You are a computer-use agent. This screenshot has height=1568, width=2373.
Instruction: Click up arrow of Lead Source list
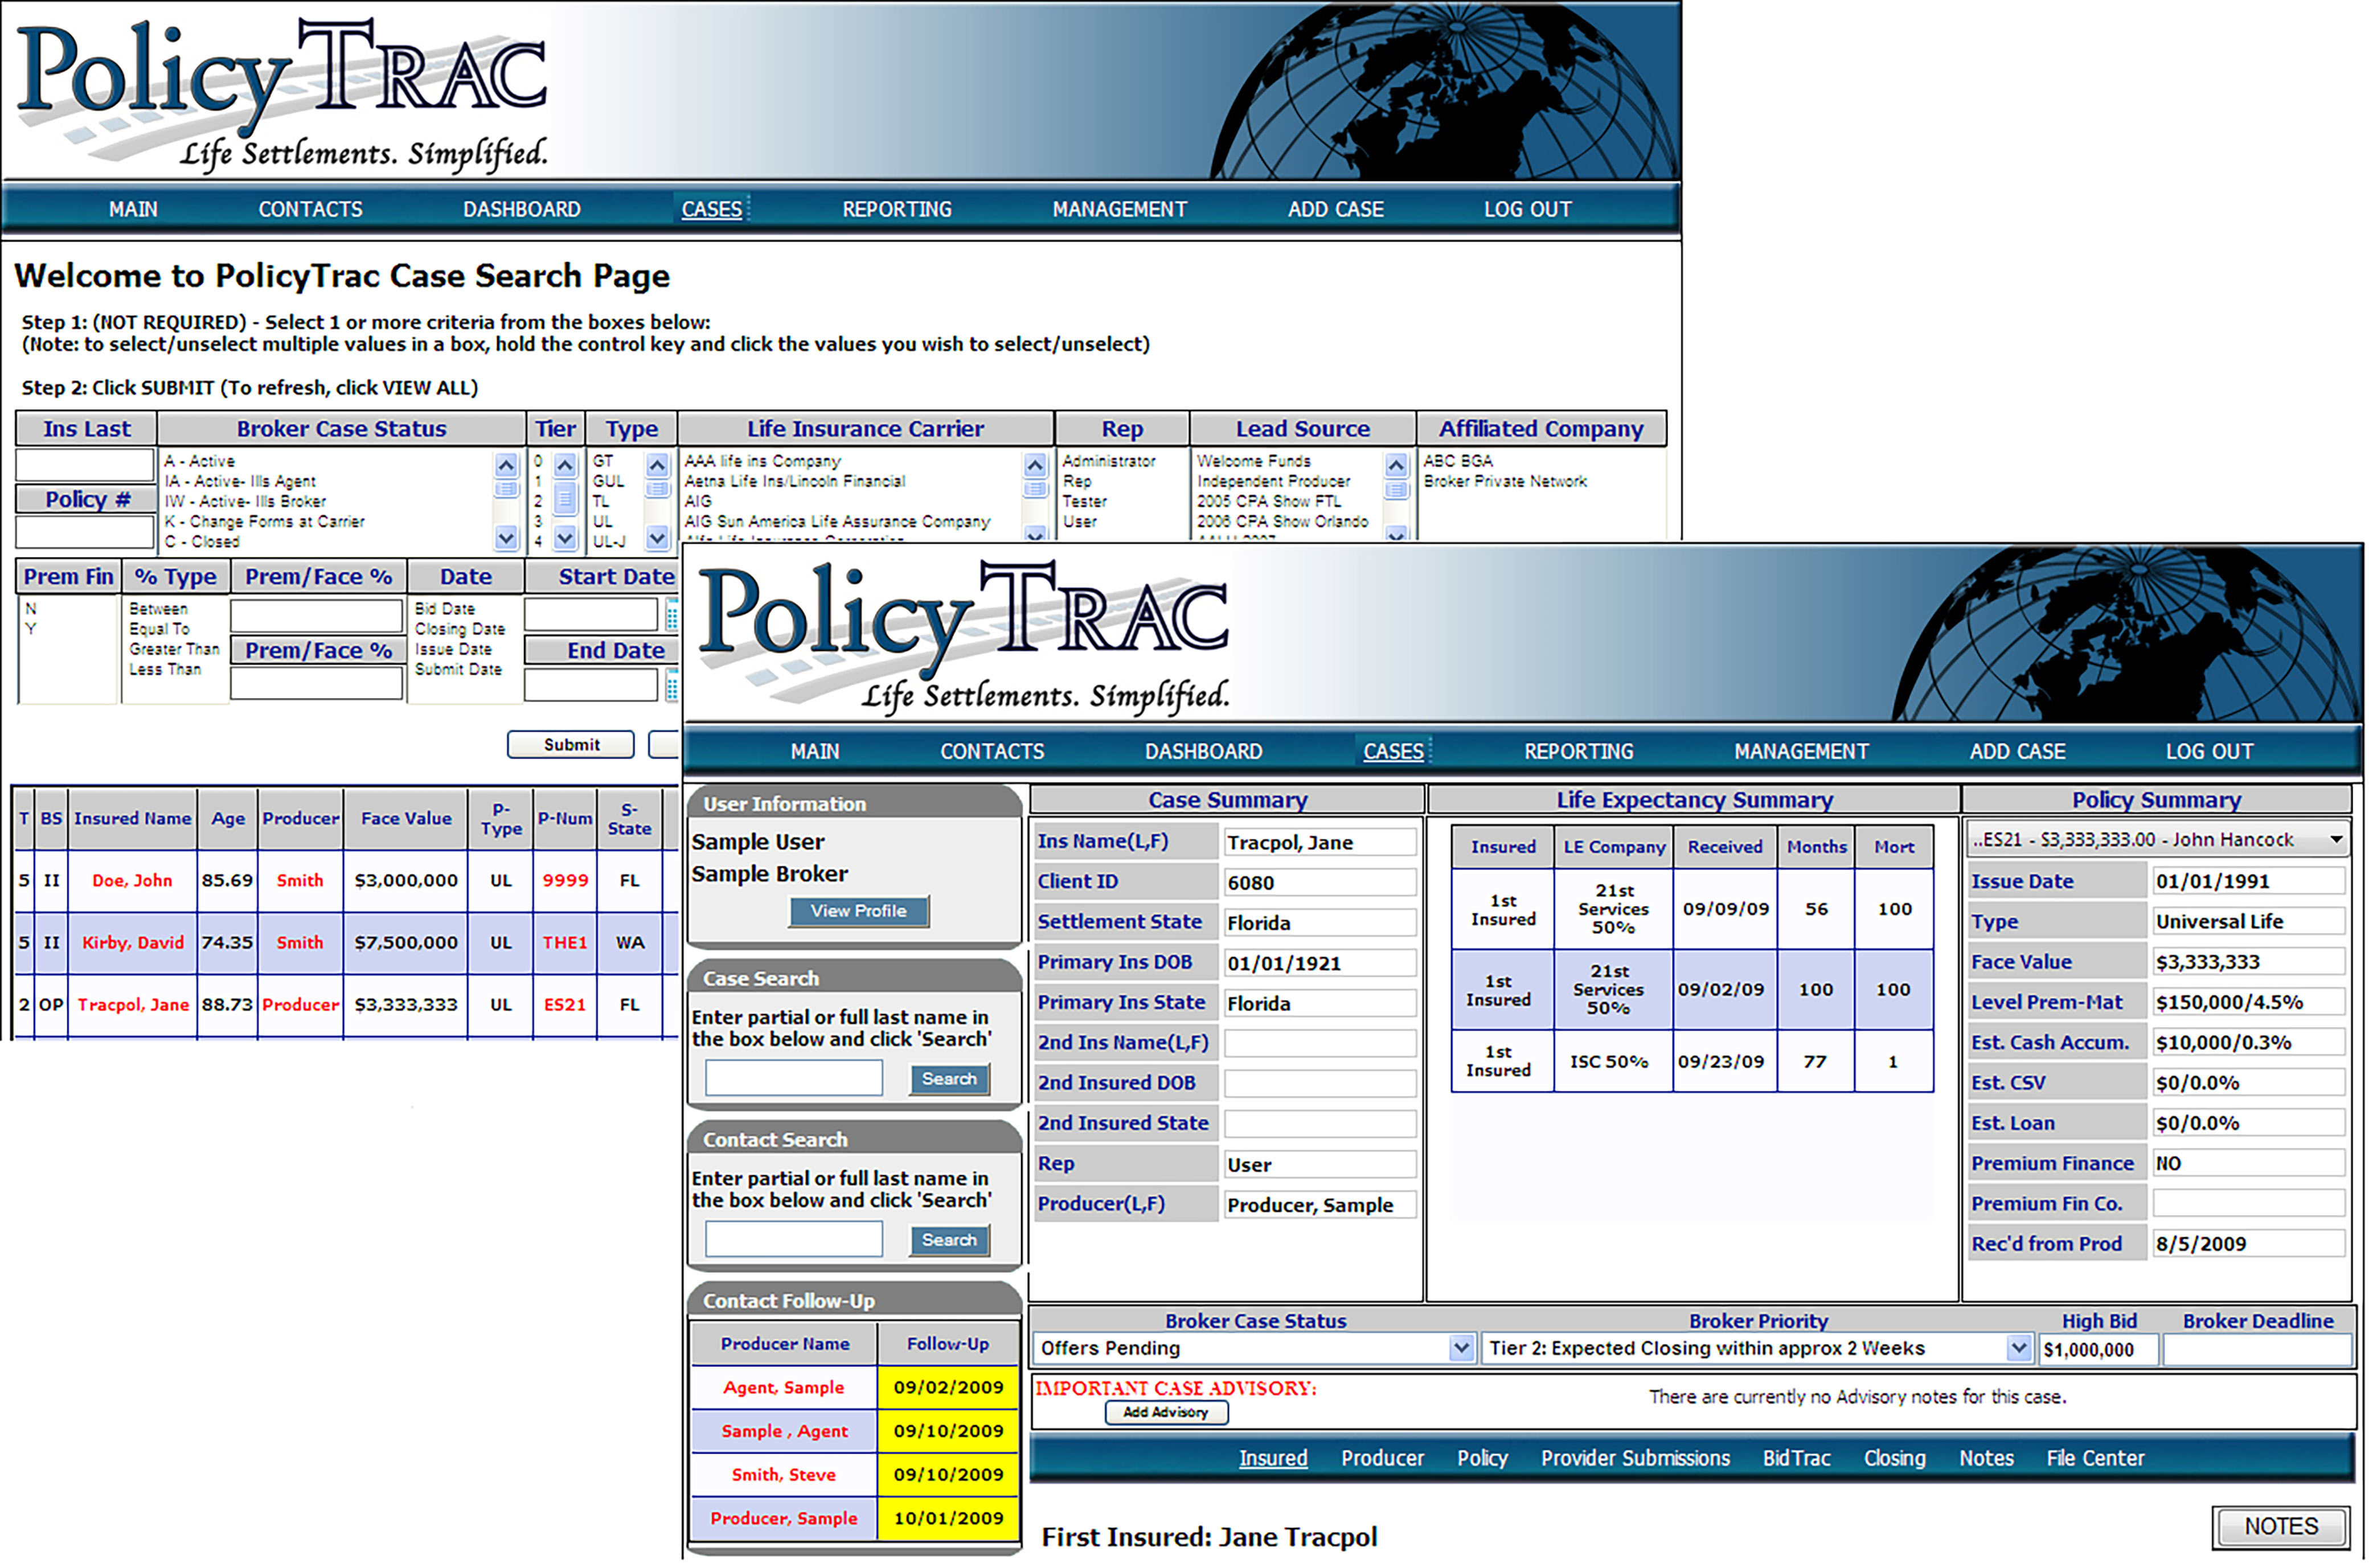tap(1396, 465)
